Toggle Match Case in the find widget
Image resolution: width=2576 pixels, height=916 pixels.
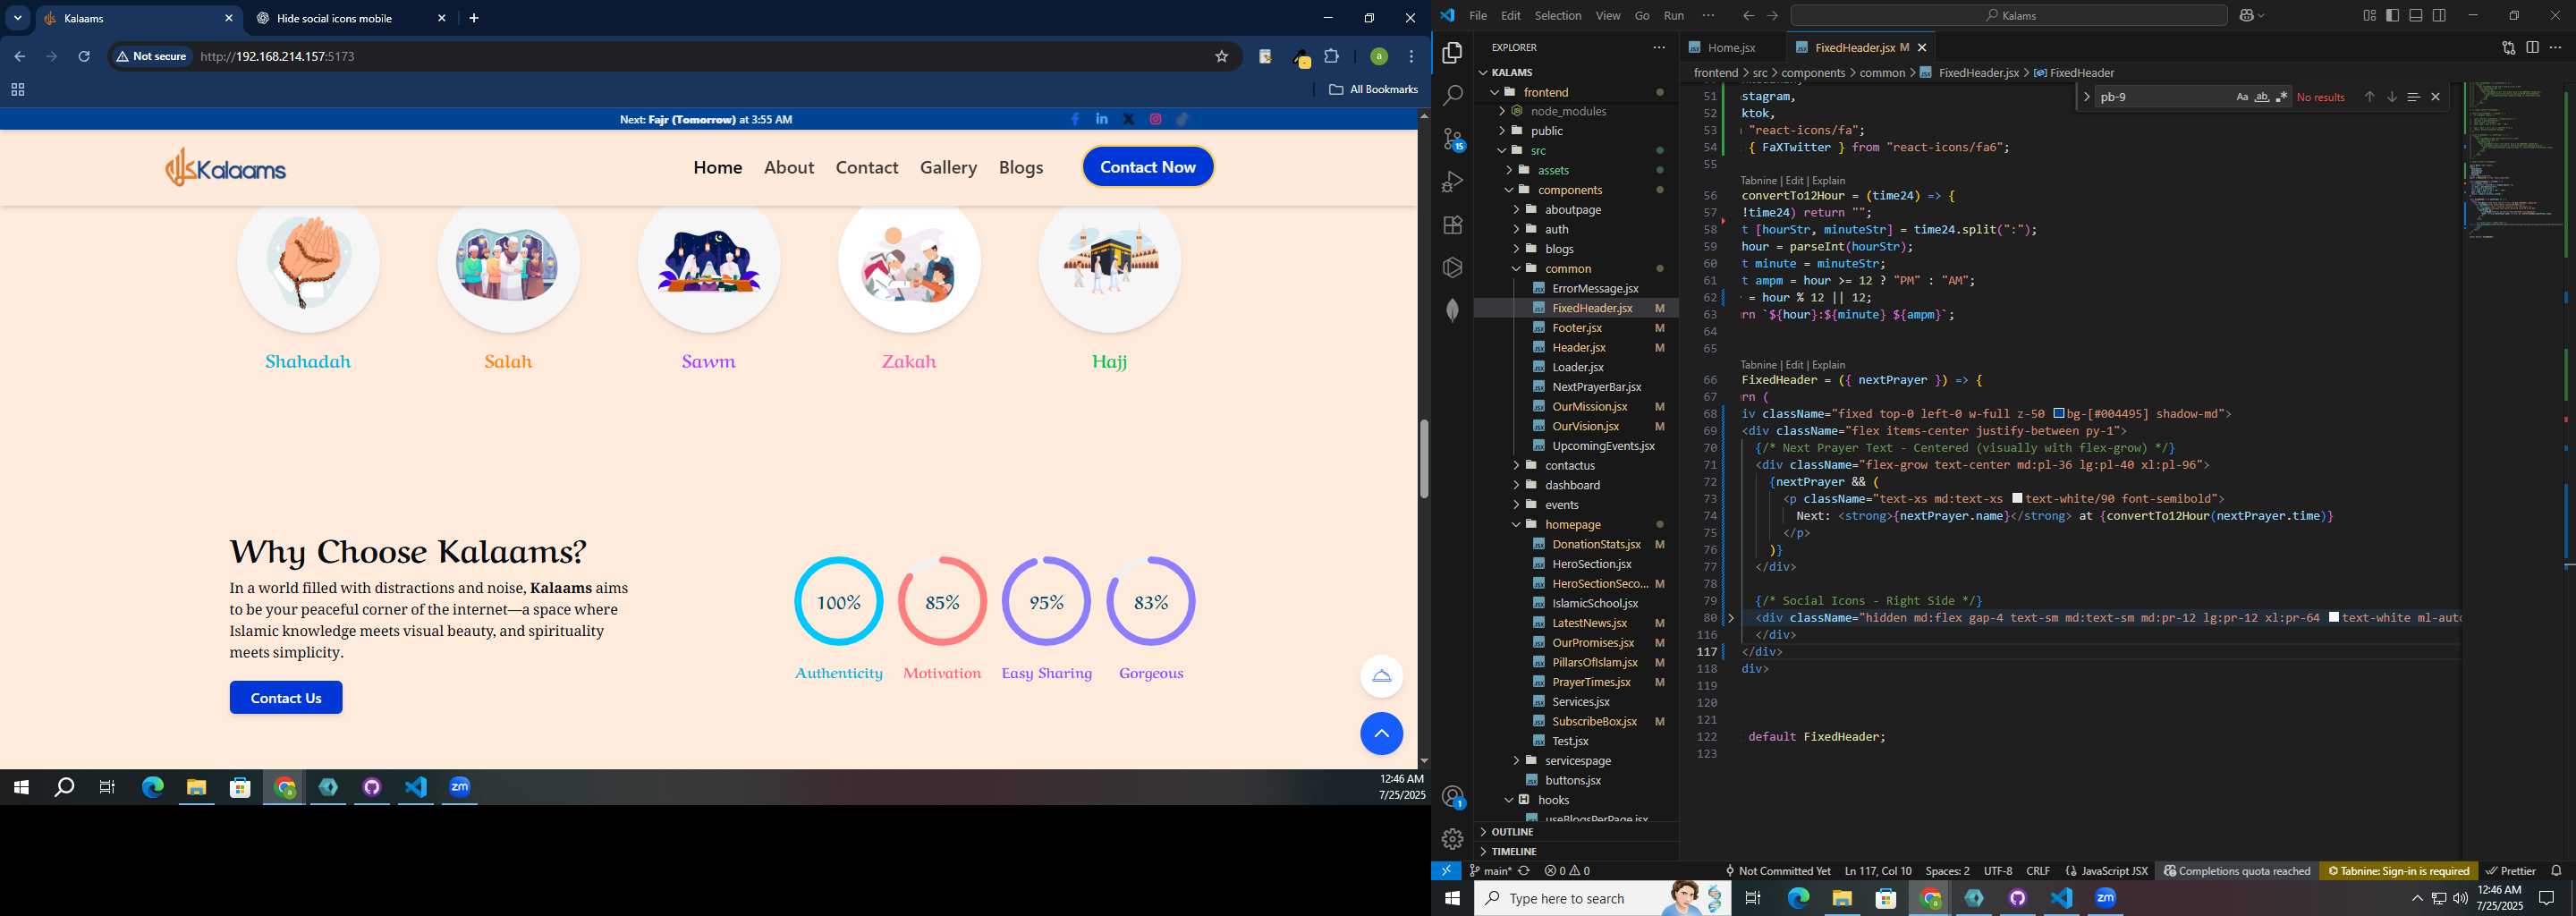click(x=2242, y=97)
